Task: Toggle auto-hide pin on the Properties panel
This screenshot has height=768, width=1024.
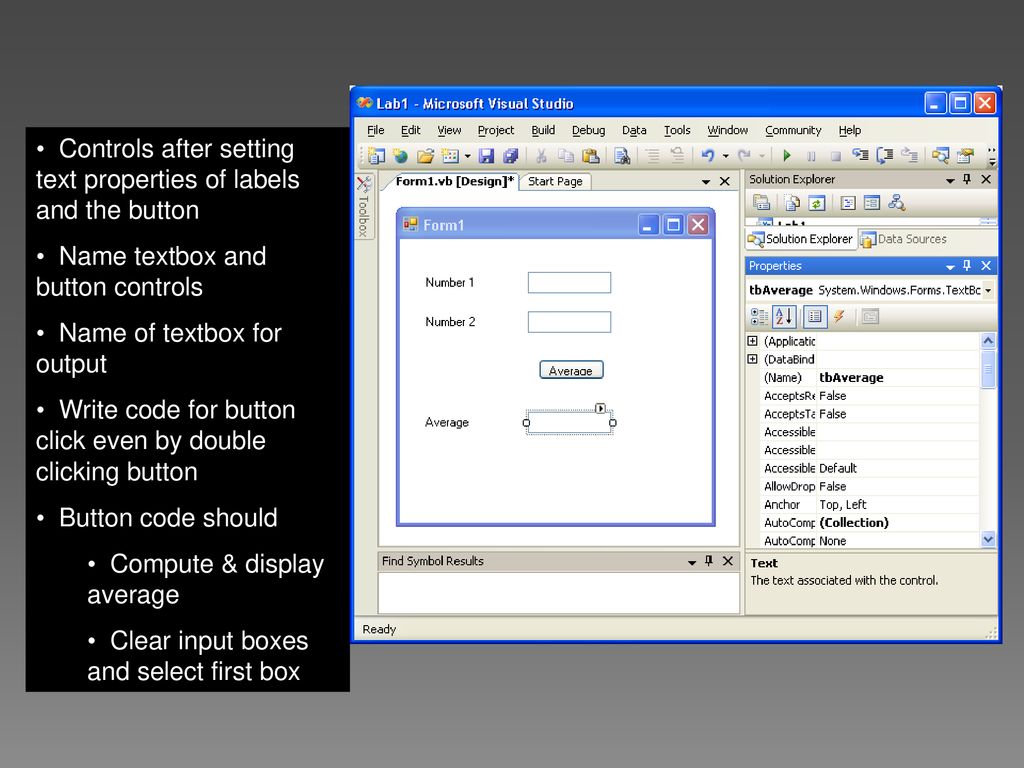Action: [968, 266]
